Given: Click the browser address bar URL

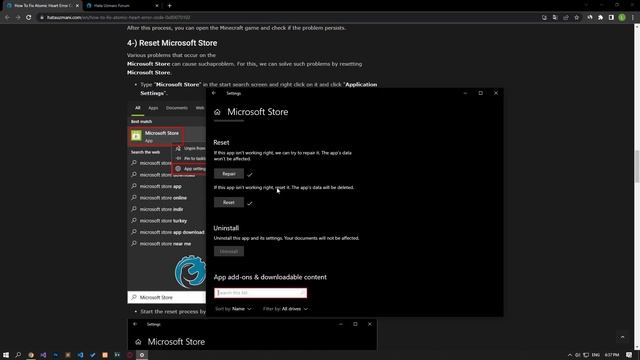Looking at the screenshot, I should coord(118,18).
